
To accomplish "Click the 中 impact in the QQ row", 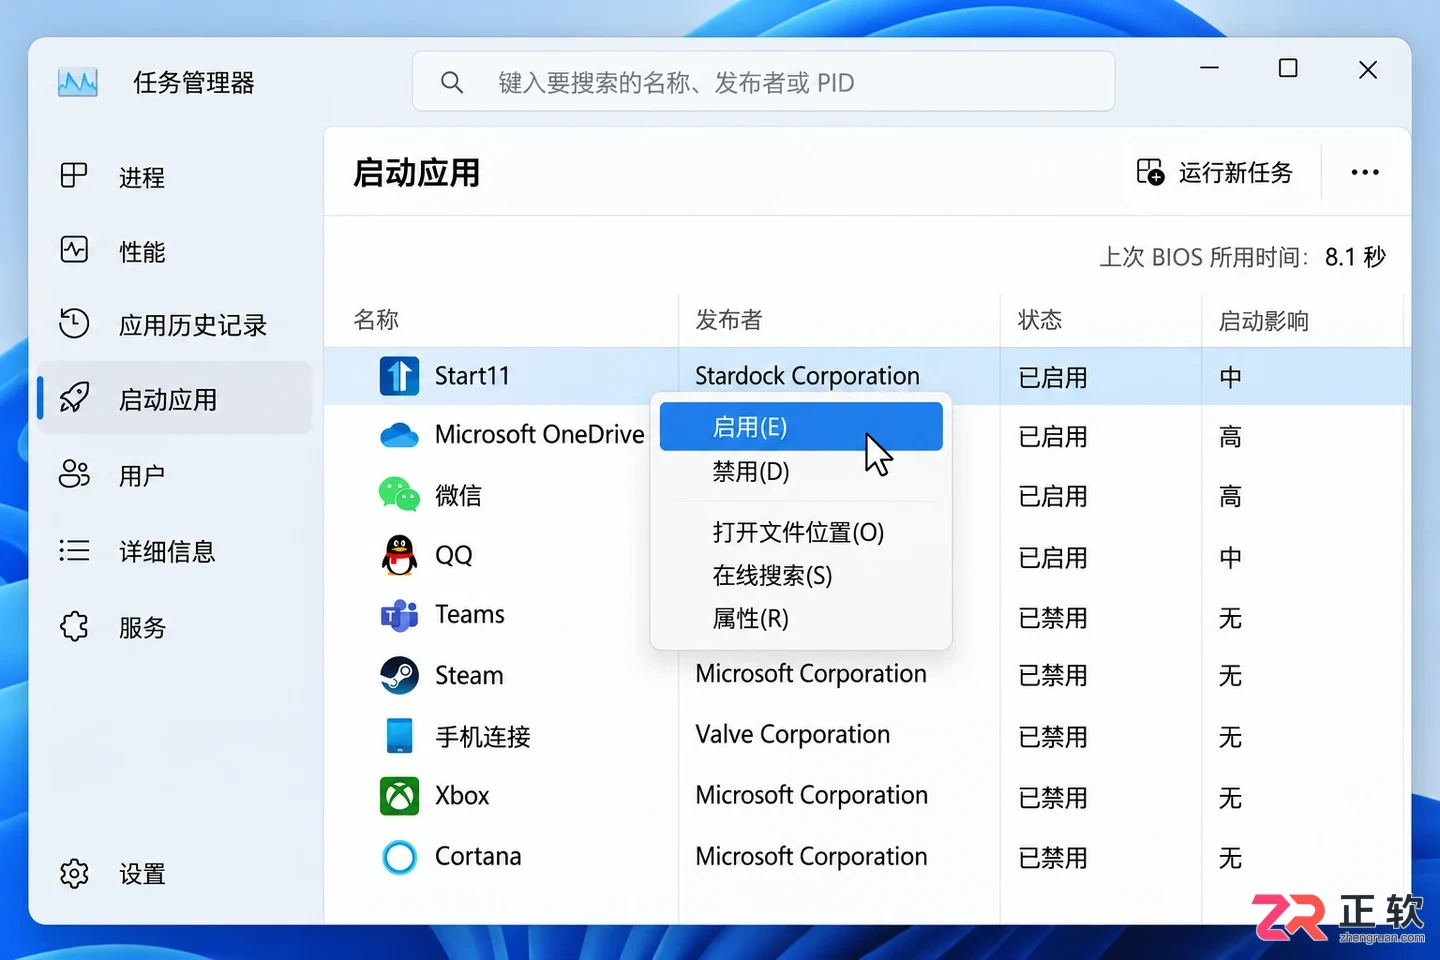I will pyautogui.click(x=1230, y=557).
